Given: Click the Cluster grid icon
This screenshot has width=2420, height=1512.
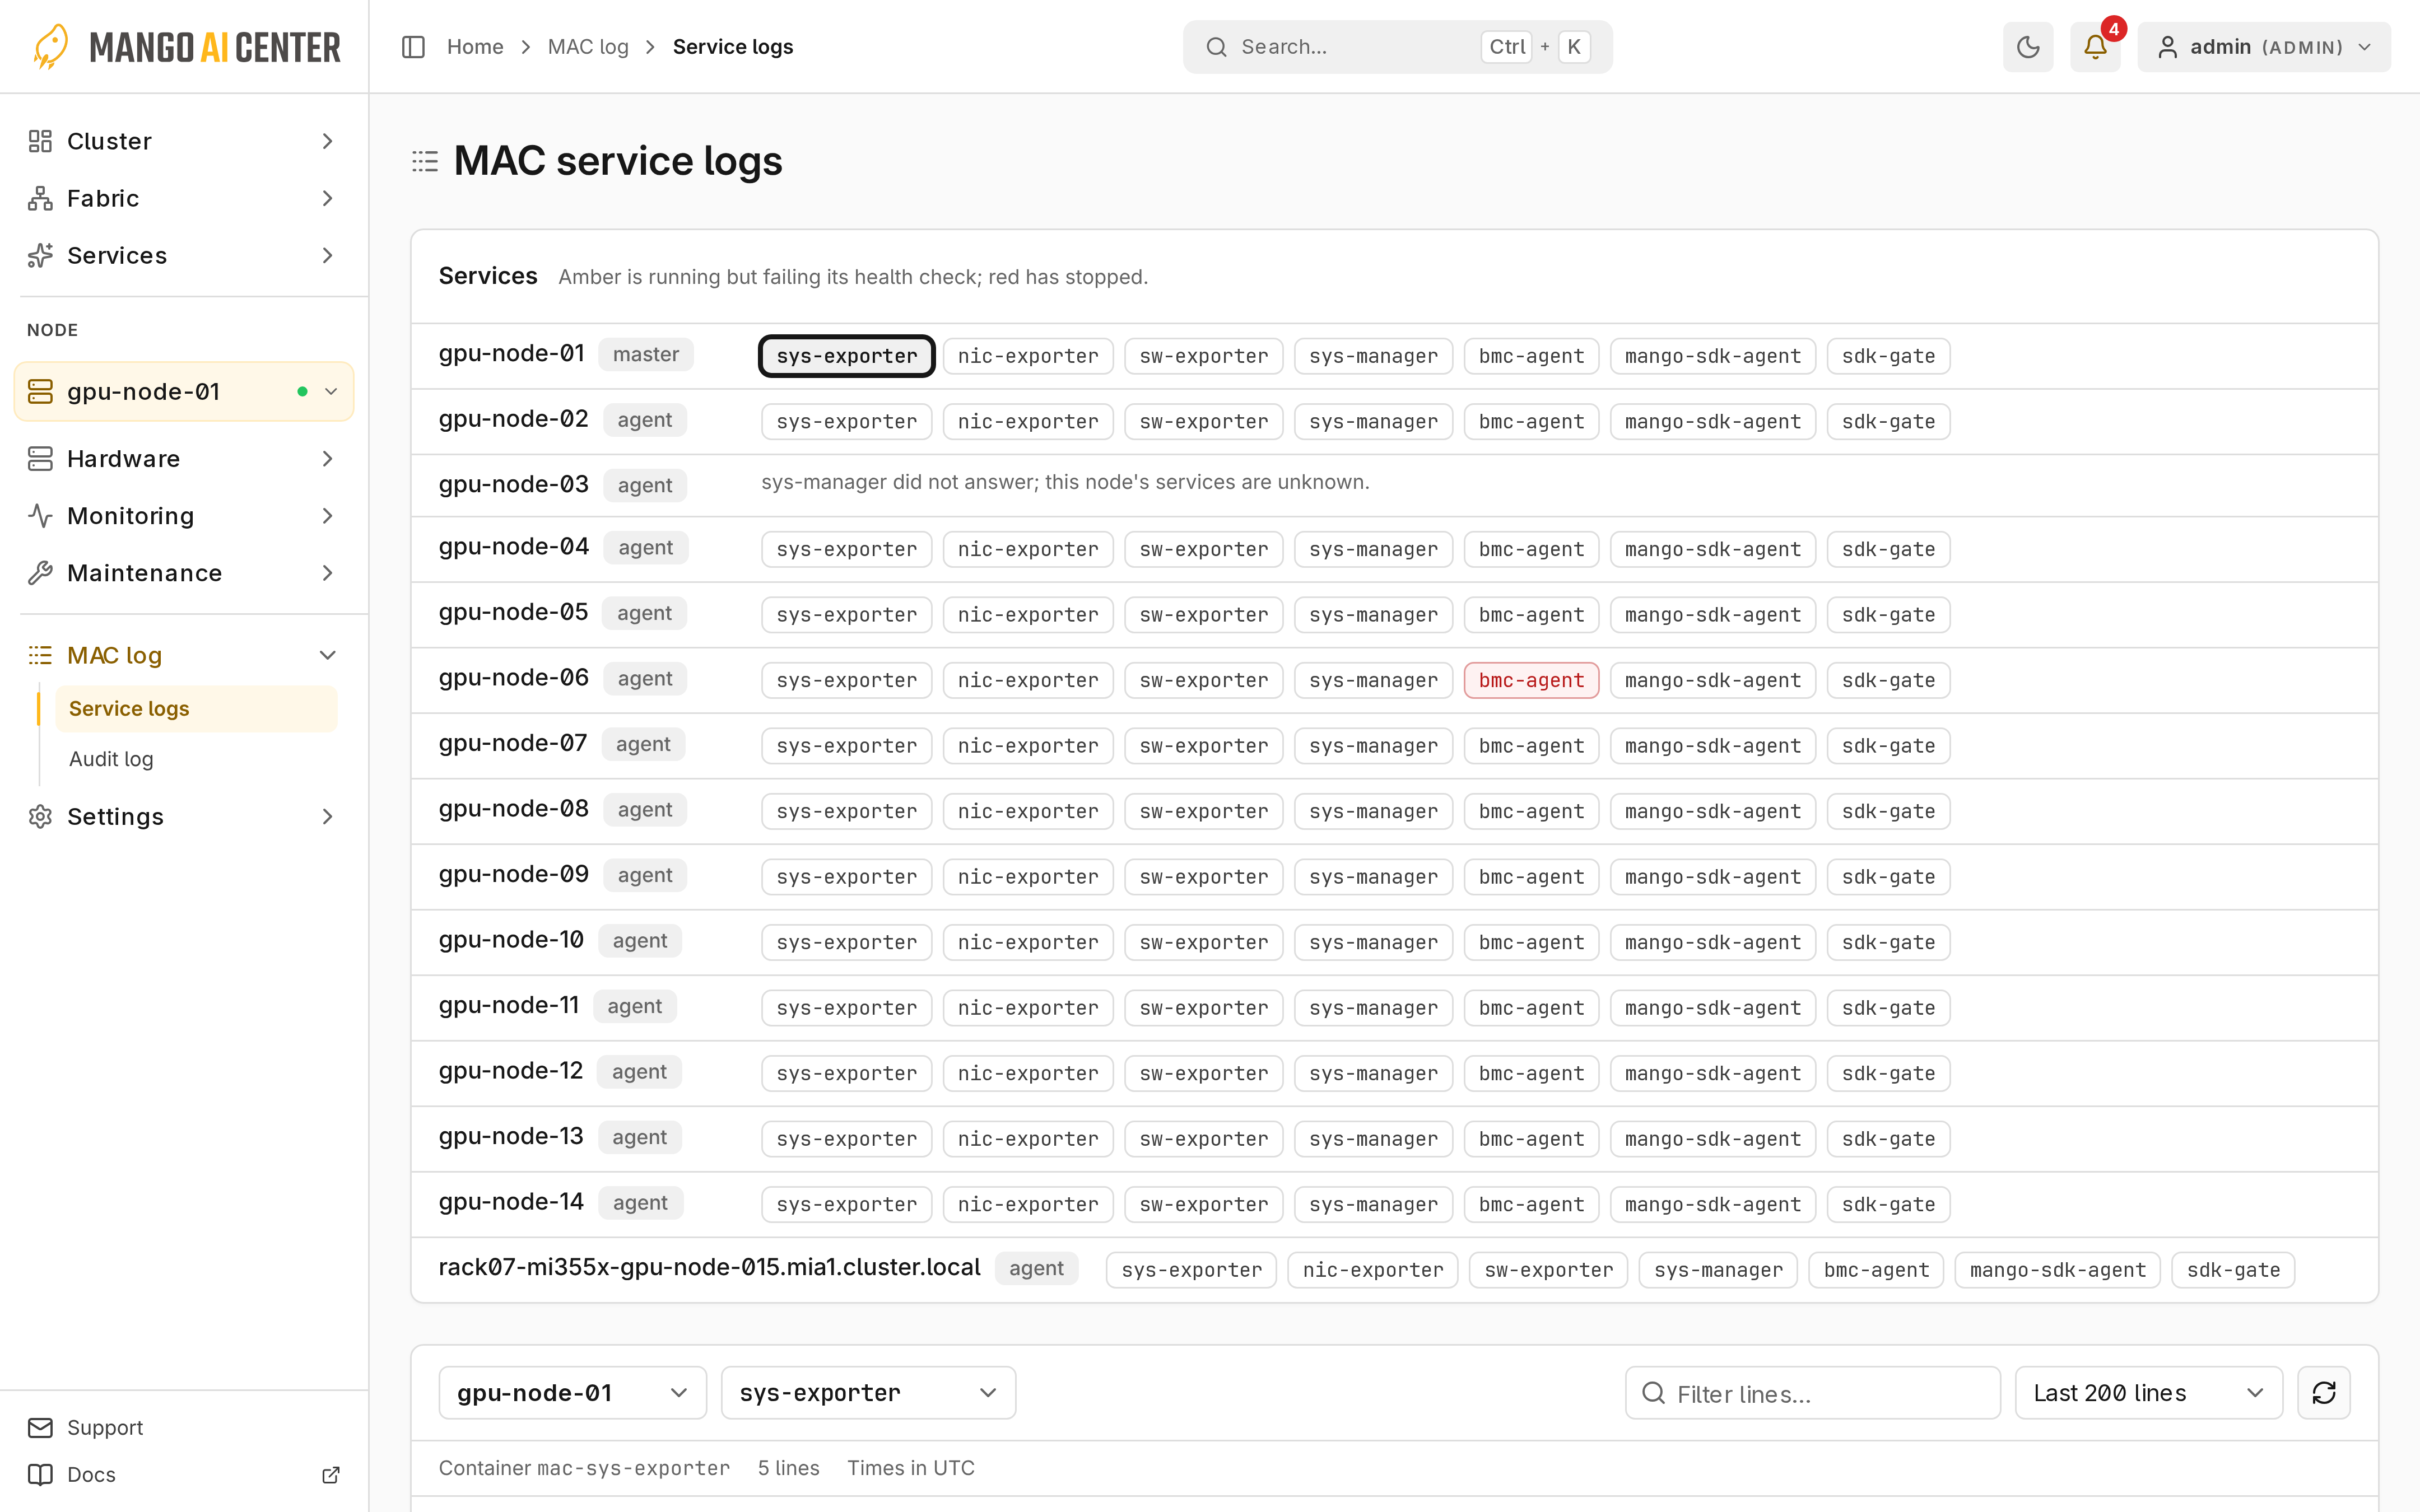Looking at the screenshot, I should pyautogui.click(x=40, y=141).
